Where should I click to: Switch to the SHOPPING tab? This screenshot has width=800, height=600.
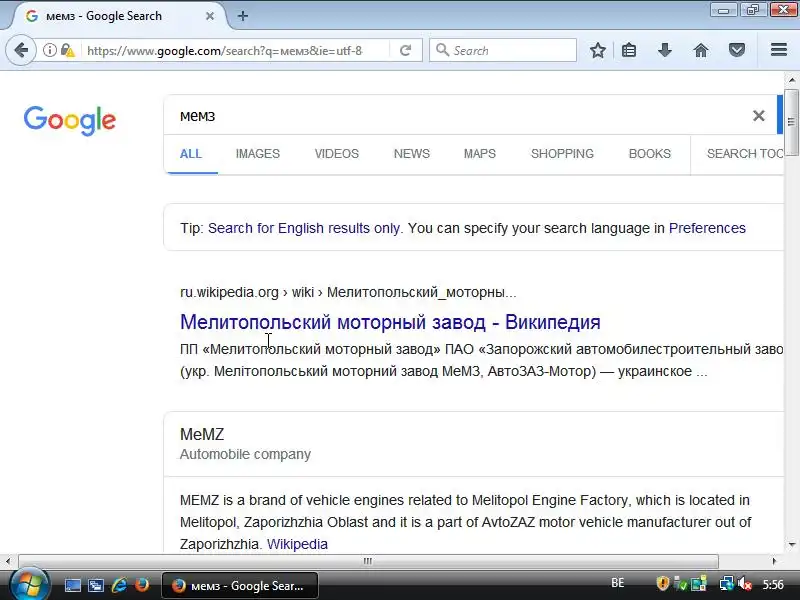tap(562, 154)
